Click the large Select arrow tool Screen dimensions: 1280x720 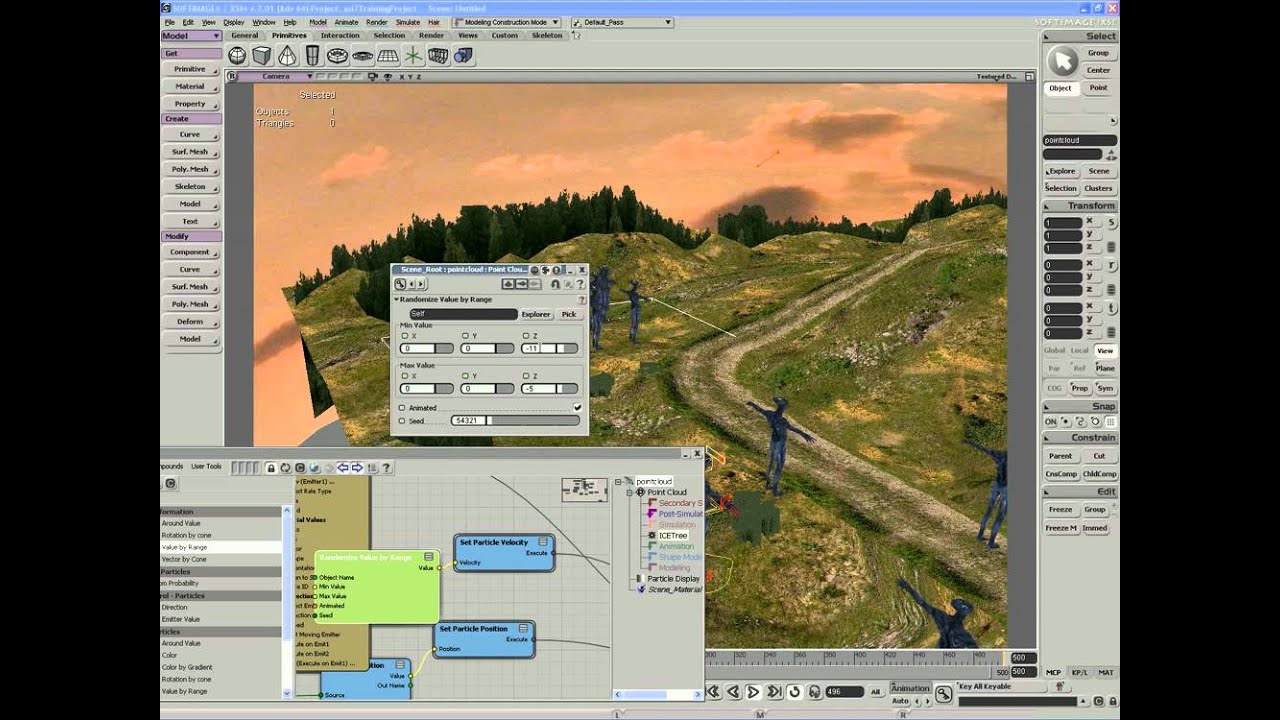(x=1062, y=62)
